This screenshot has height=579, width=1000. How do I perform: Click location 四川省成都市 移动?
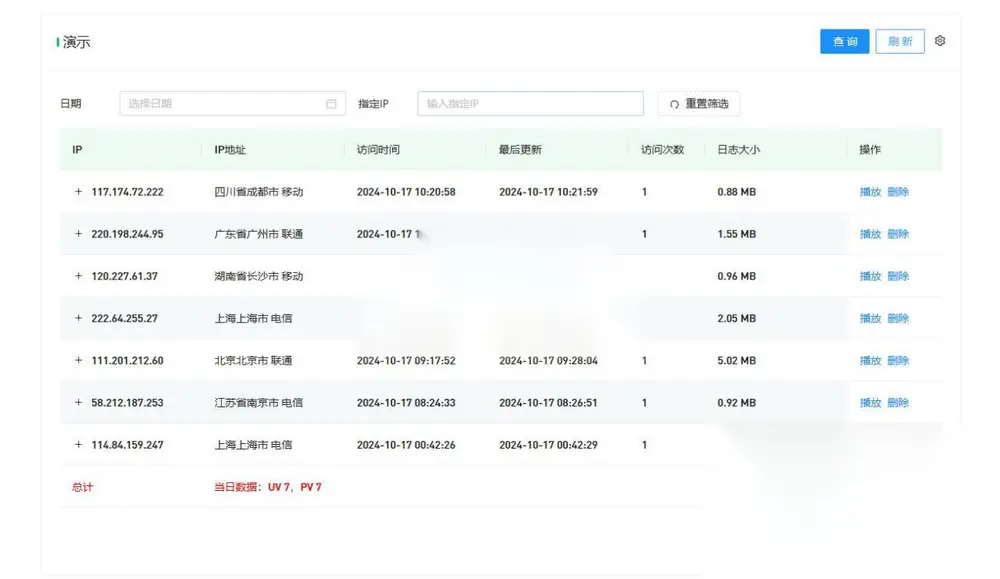[259, 192]
